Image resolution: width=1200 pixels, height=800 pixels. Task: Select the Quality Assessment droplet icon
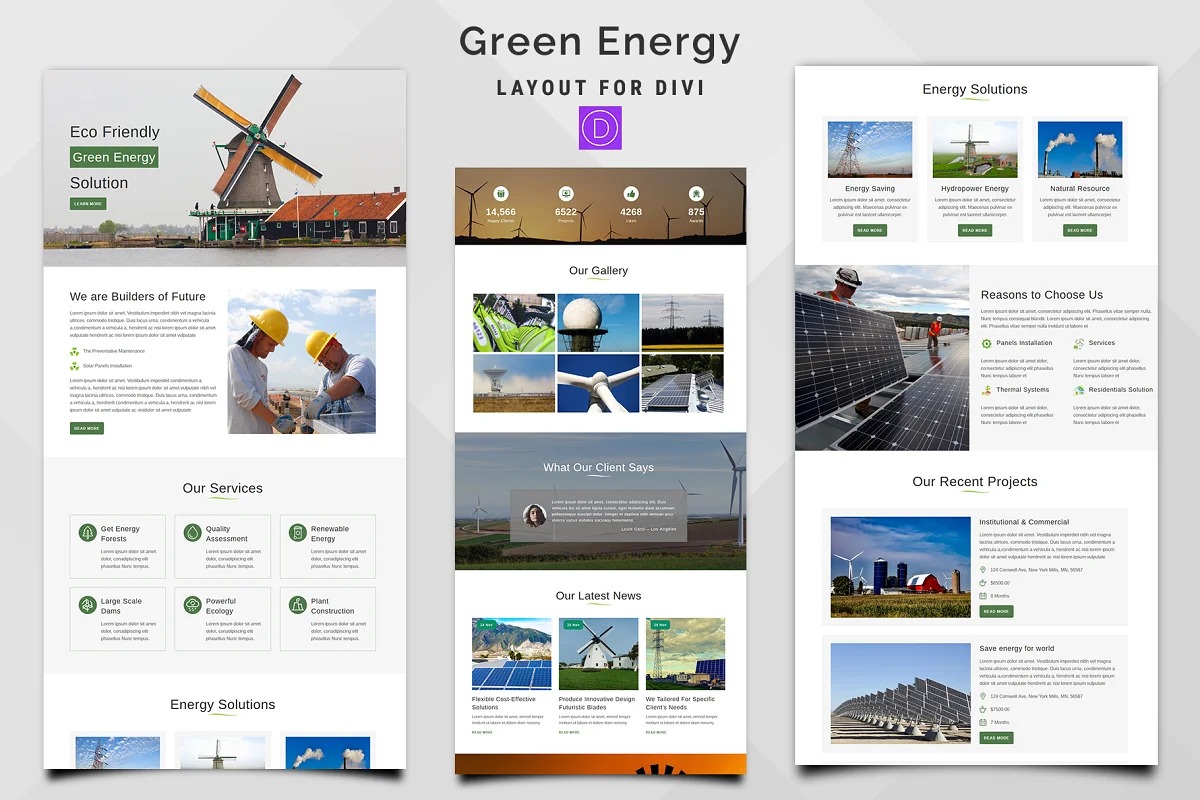193,533
